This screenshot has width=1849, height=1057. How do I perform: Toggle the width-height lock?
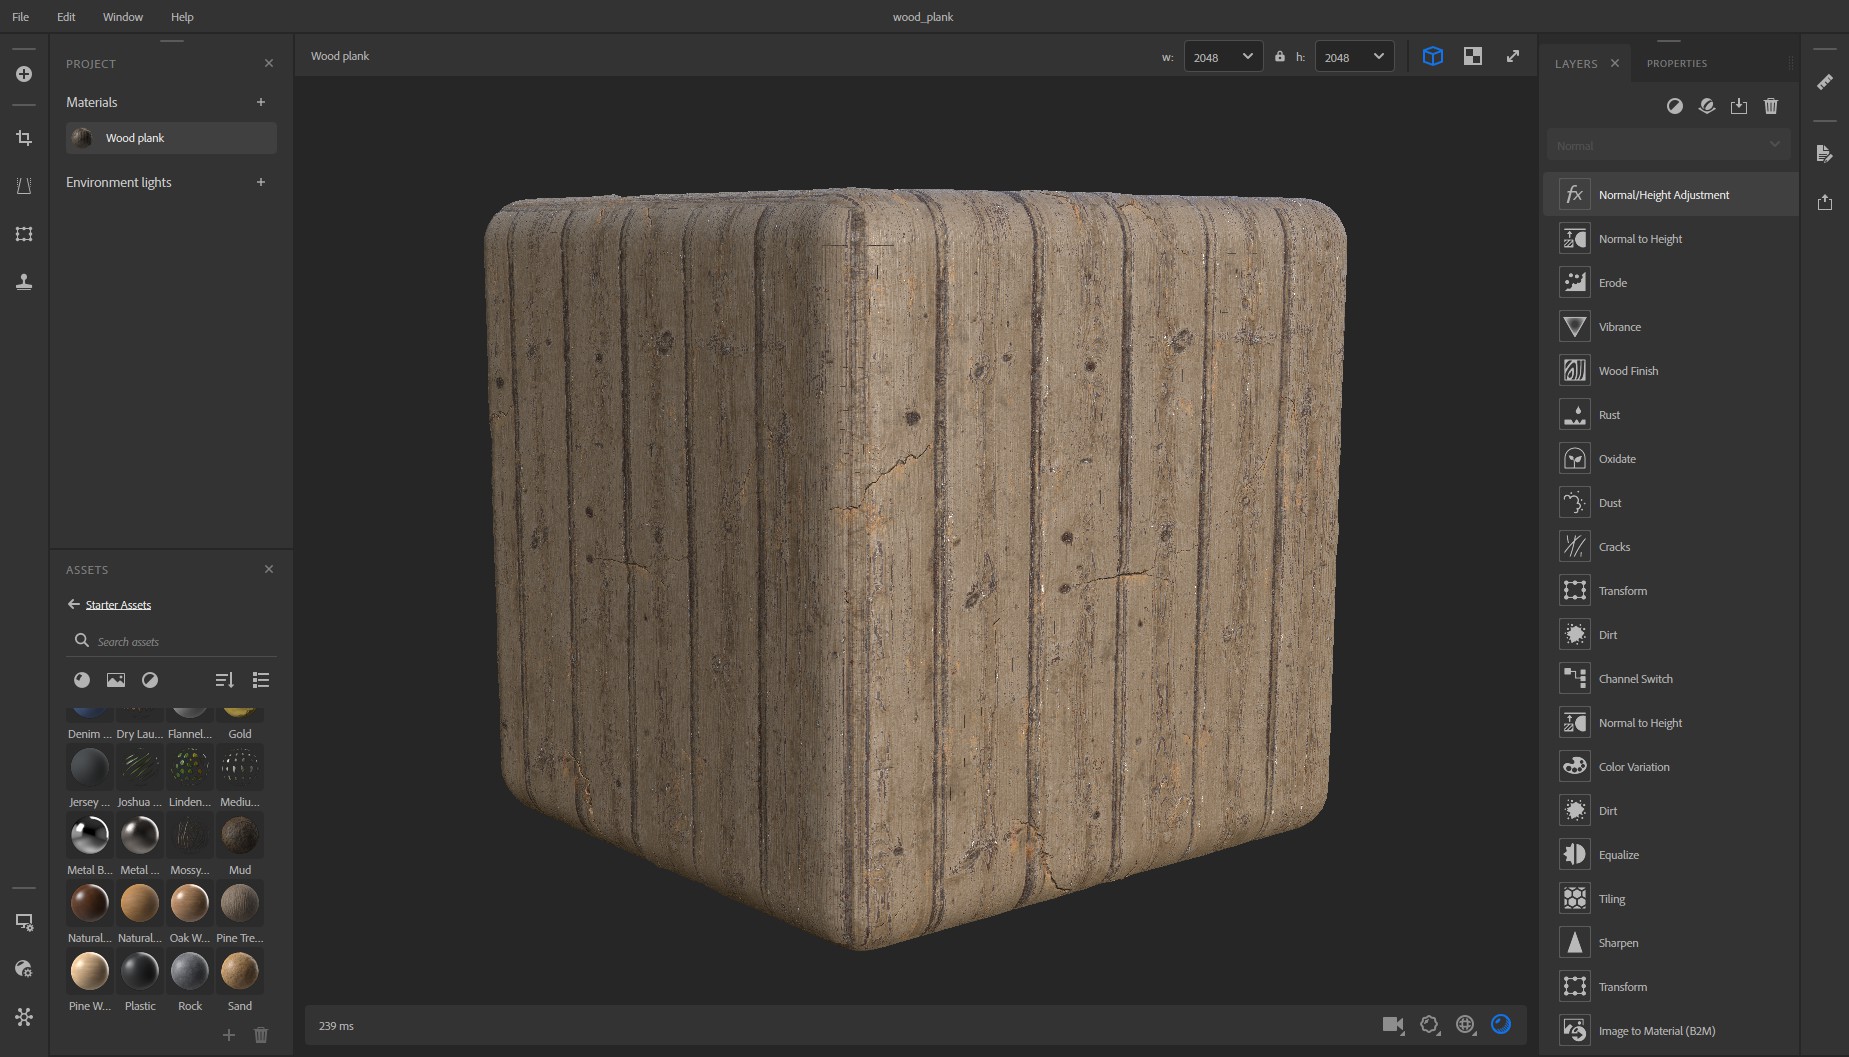click(x=1279, y=57)
